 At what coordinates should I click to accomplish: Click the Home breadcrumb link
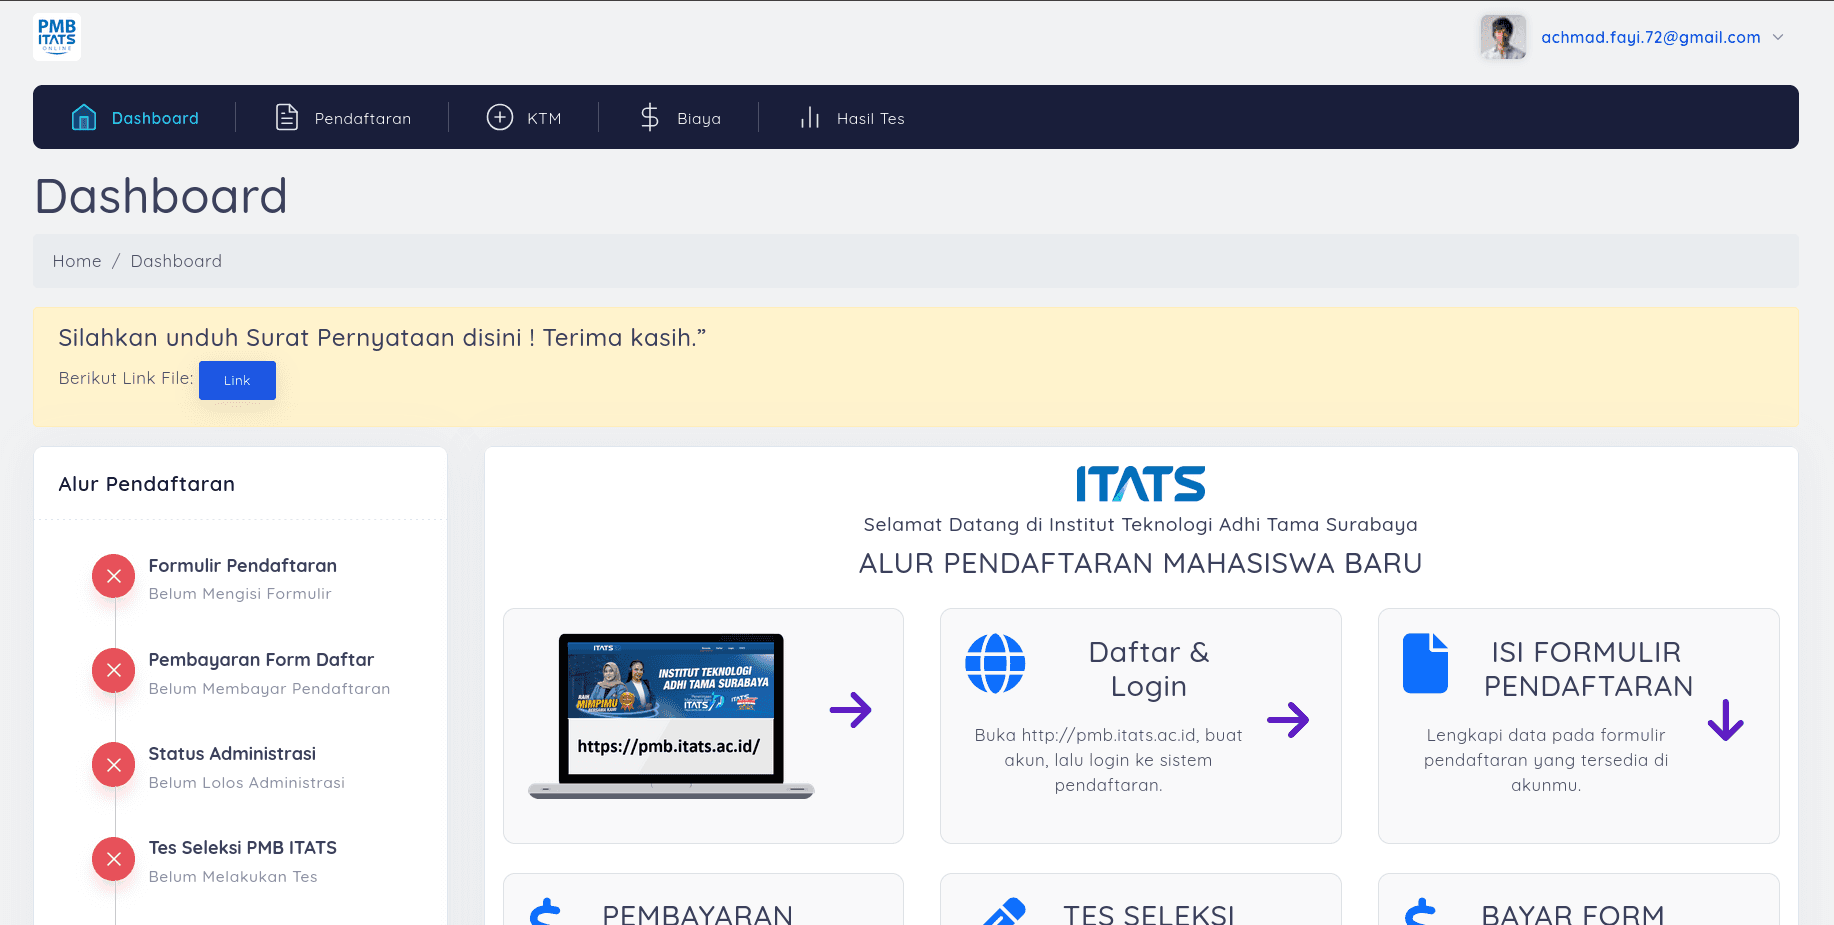point(77,261)
